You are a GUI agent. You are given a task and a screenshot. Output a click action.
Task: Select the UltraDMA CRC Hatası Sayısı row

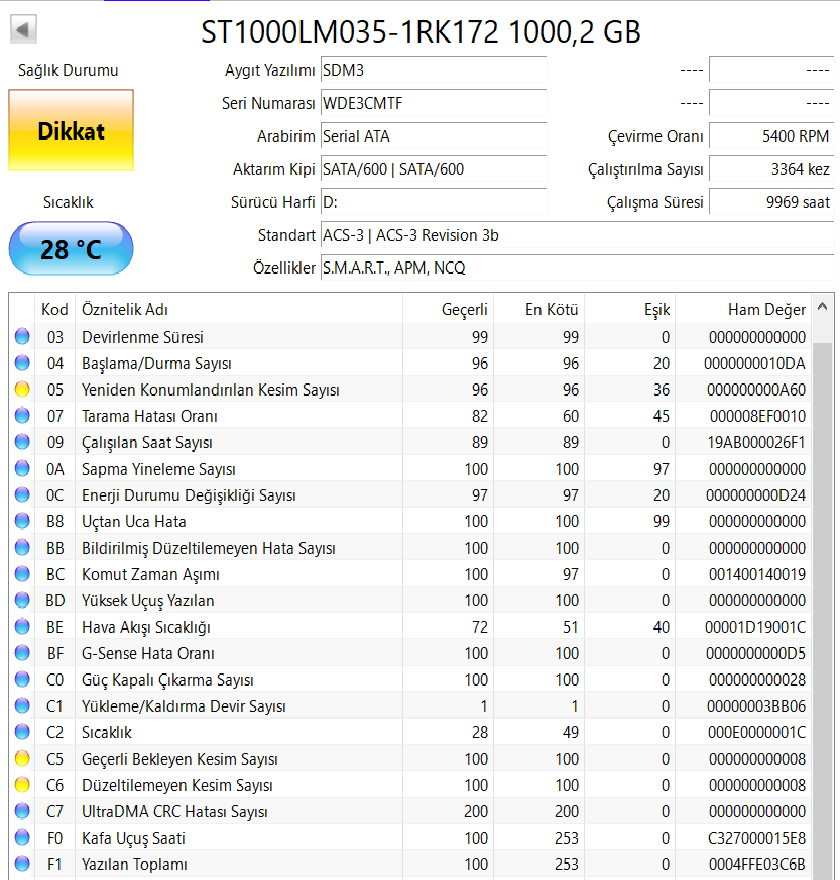click(411, 812)
